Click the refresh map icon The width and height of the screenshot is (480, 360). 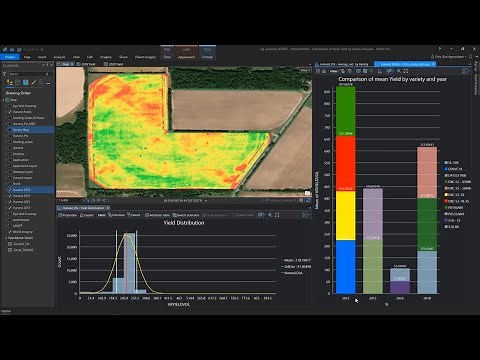coord(308,200)
